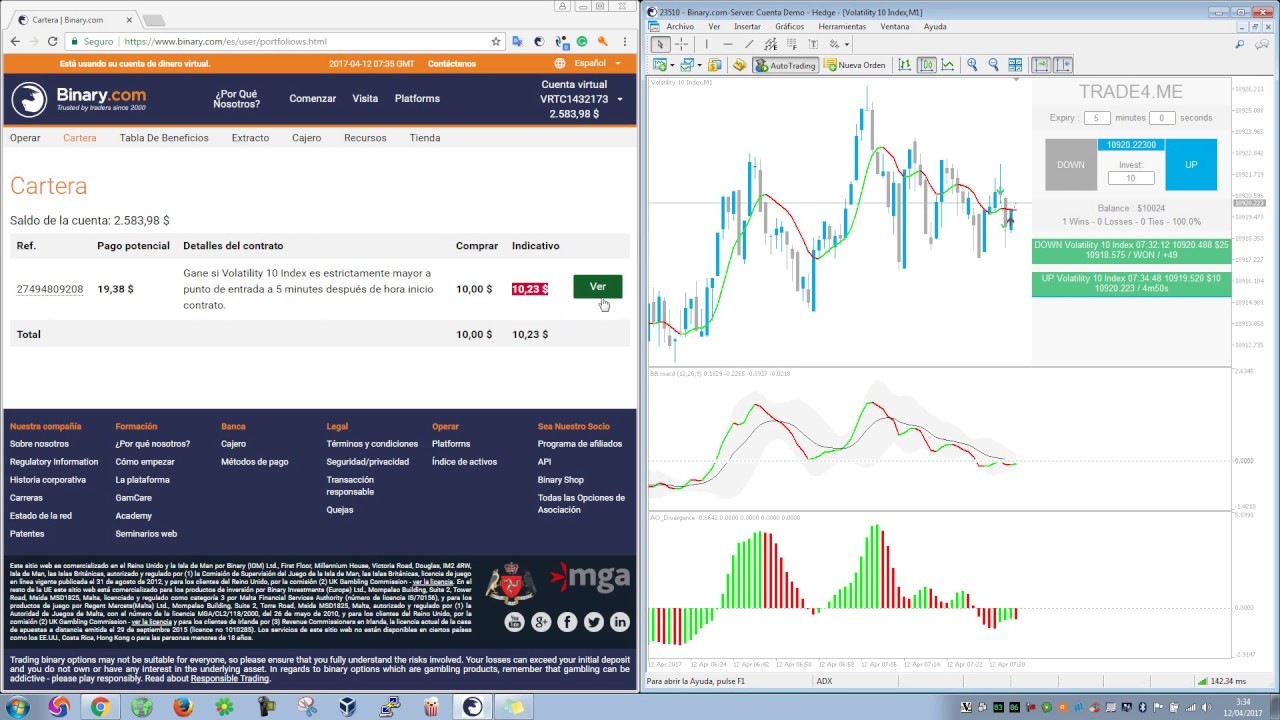
Task: Open the Recursos tab
Action: click(x=365, y=138)
